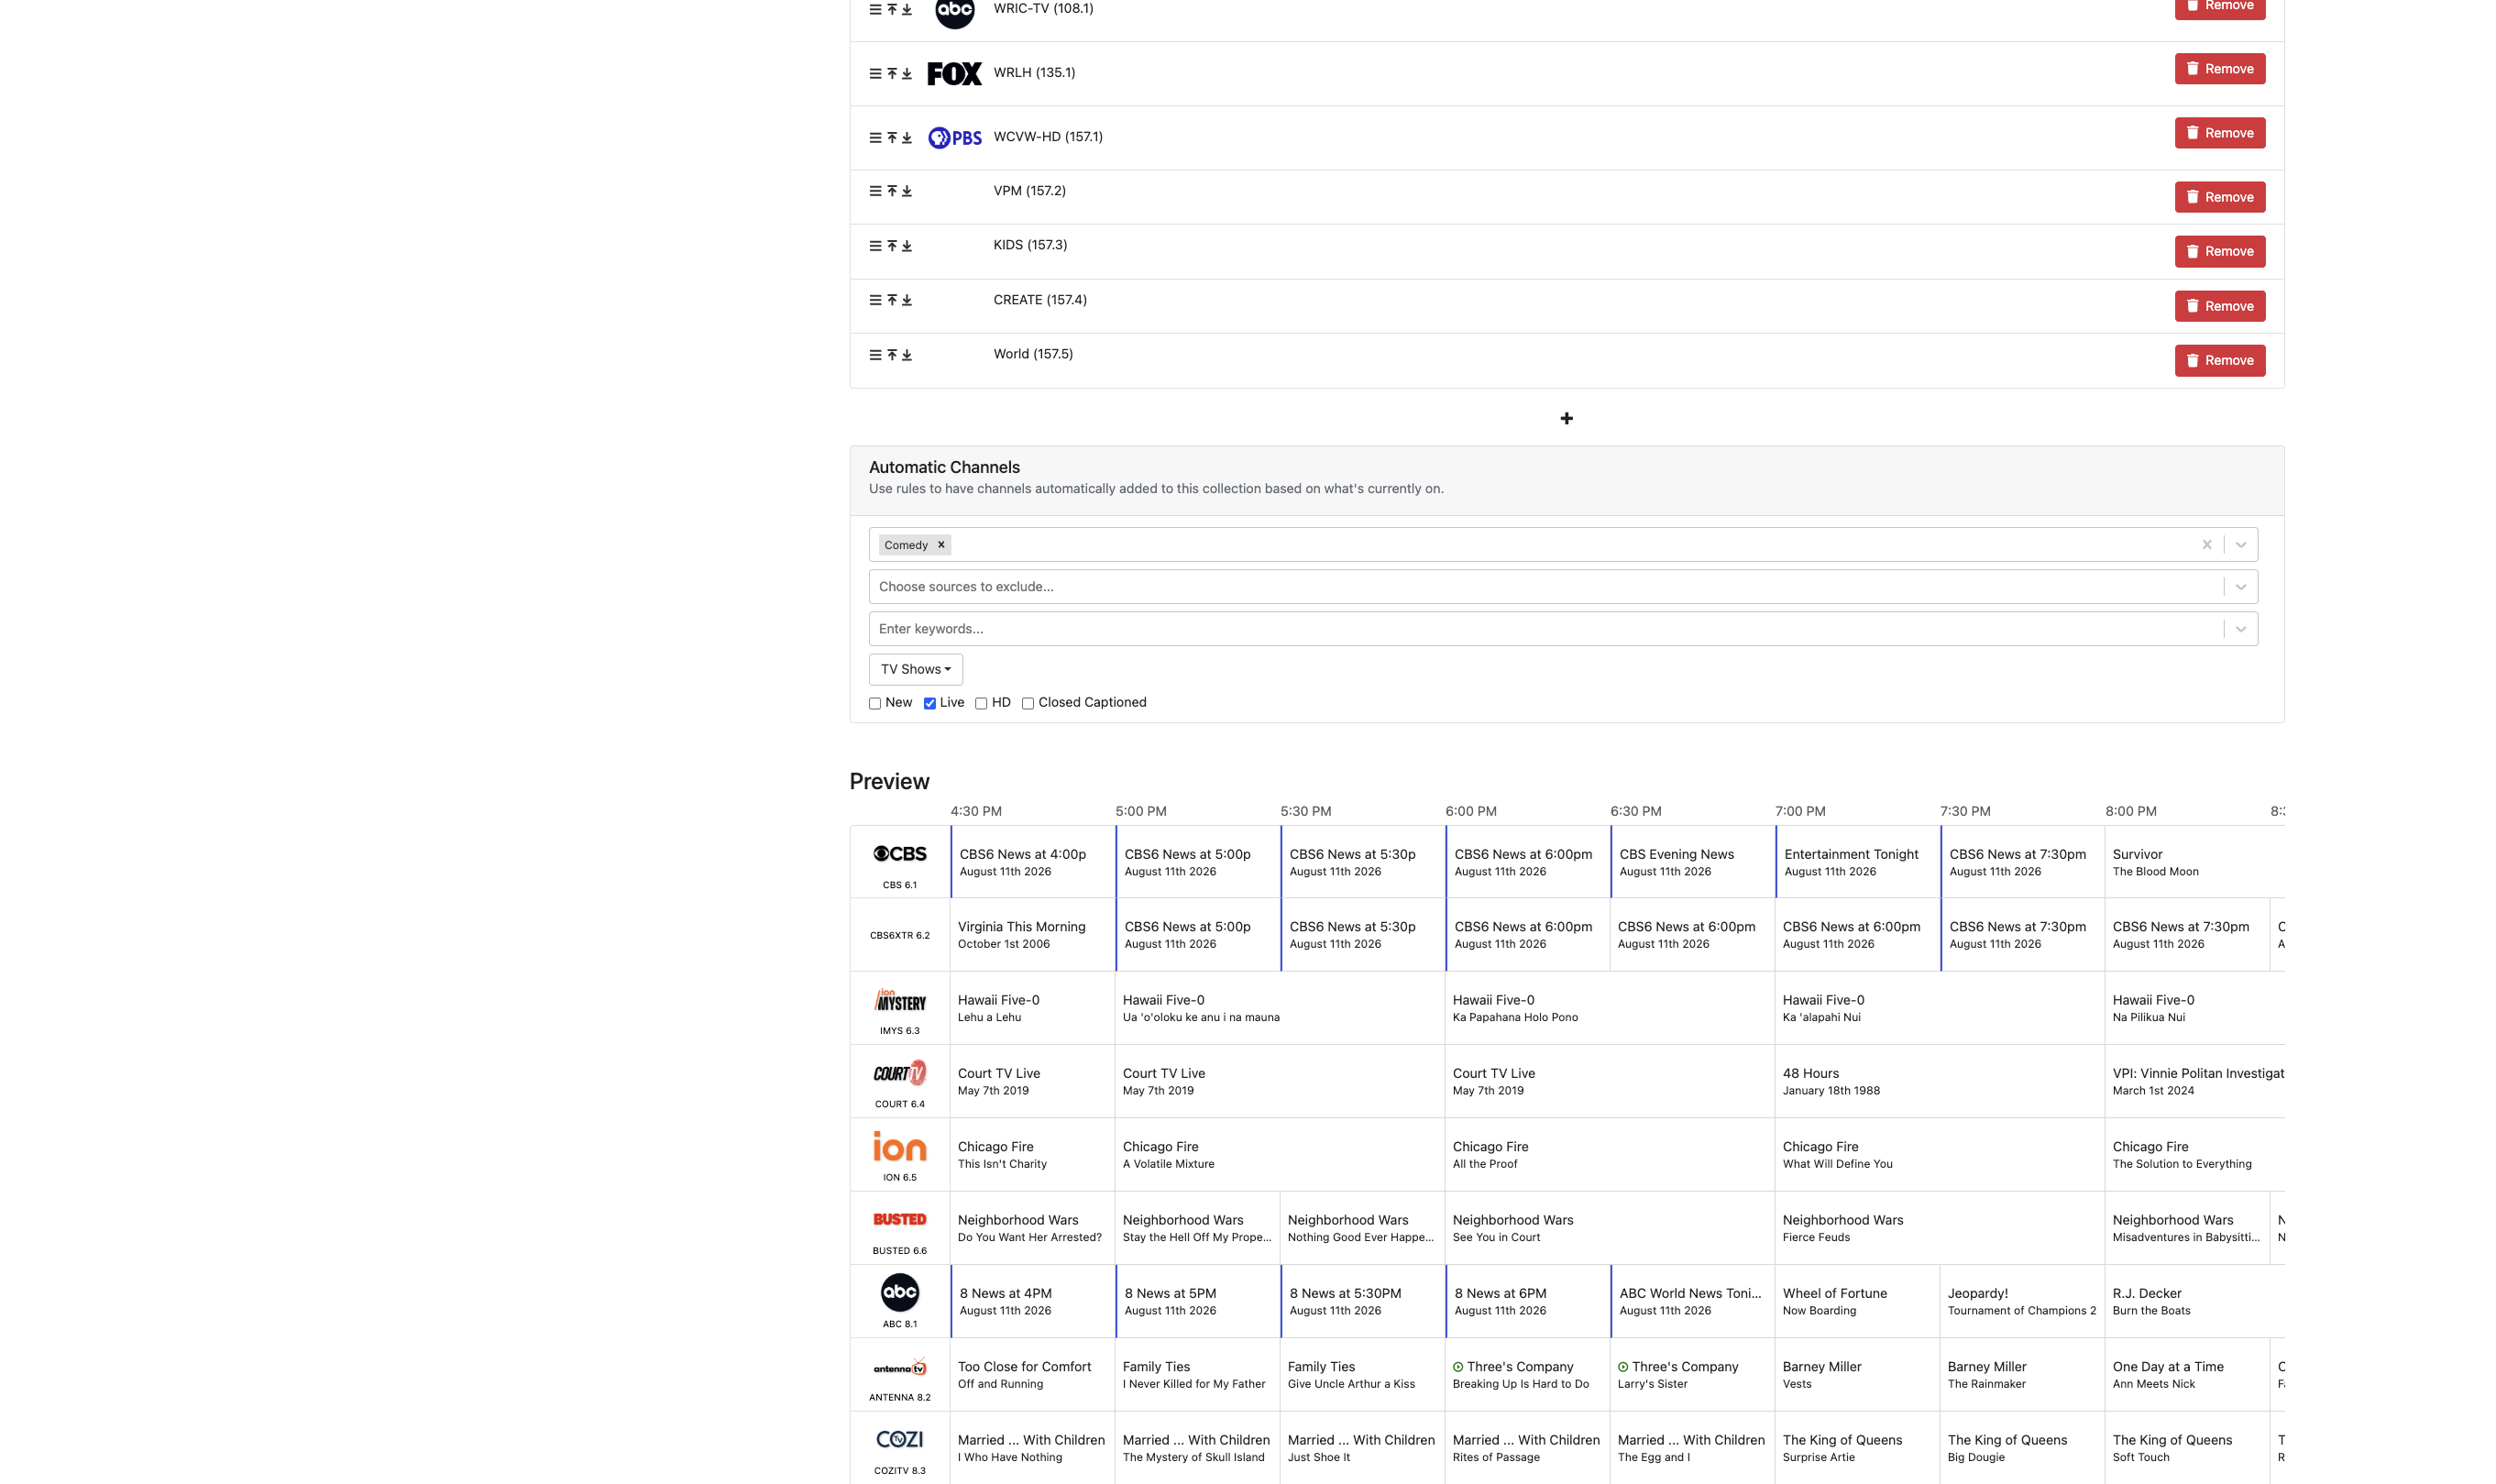Move World (157.5) to top
The image size is (2496, 1484).
pos(892,355)
